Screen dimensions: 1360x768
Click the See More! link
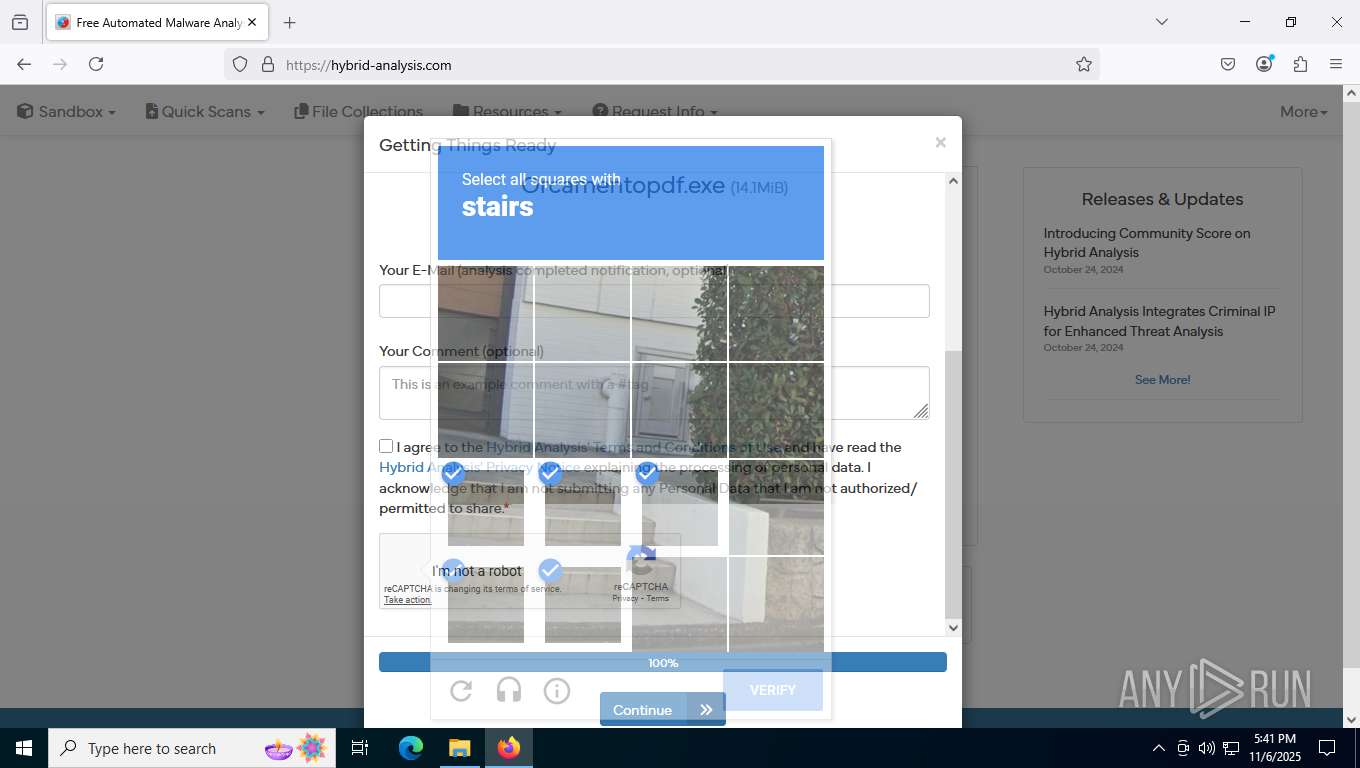(1162, 380)
